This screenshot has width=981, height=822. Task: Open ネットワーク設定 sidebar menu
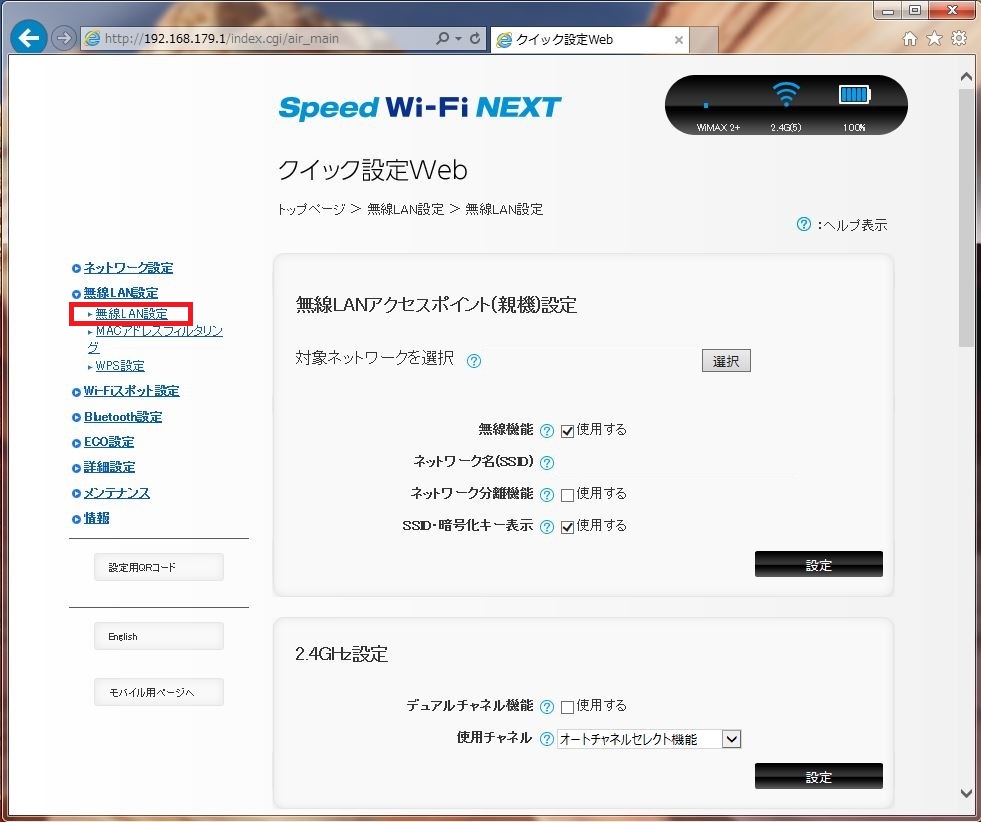point(128,268)
